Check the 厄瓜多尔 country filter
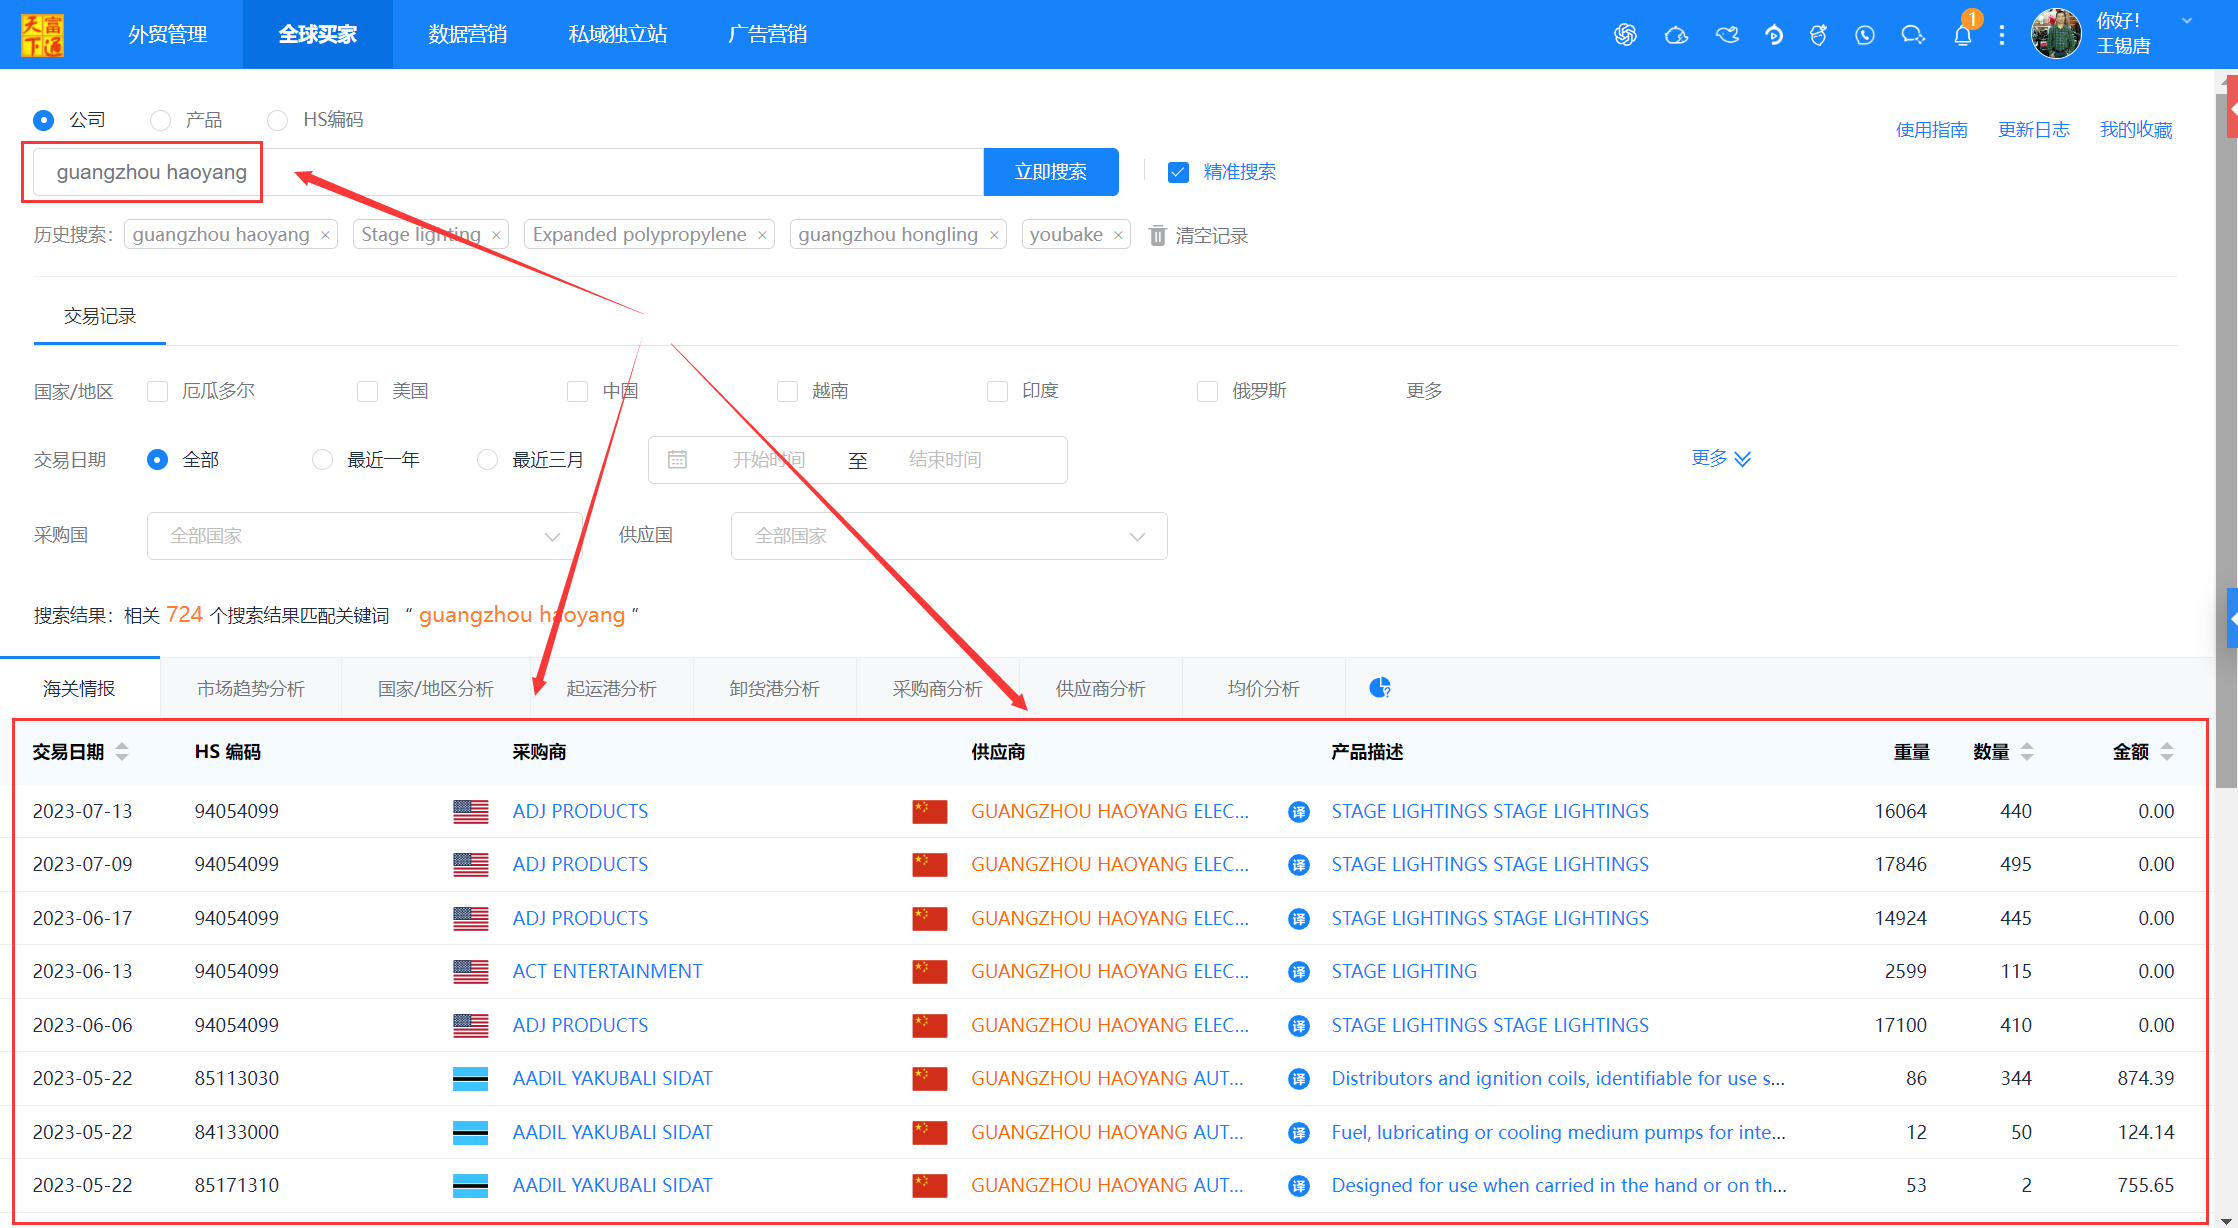The height and width of the screenshot is (1228, 2238). 157,391
